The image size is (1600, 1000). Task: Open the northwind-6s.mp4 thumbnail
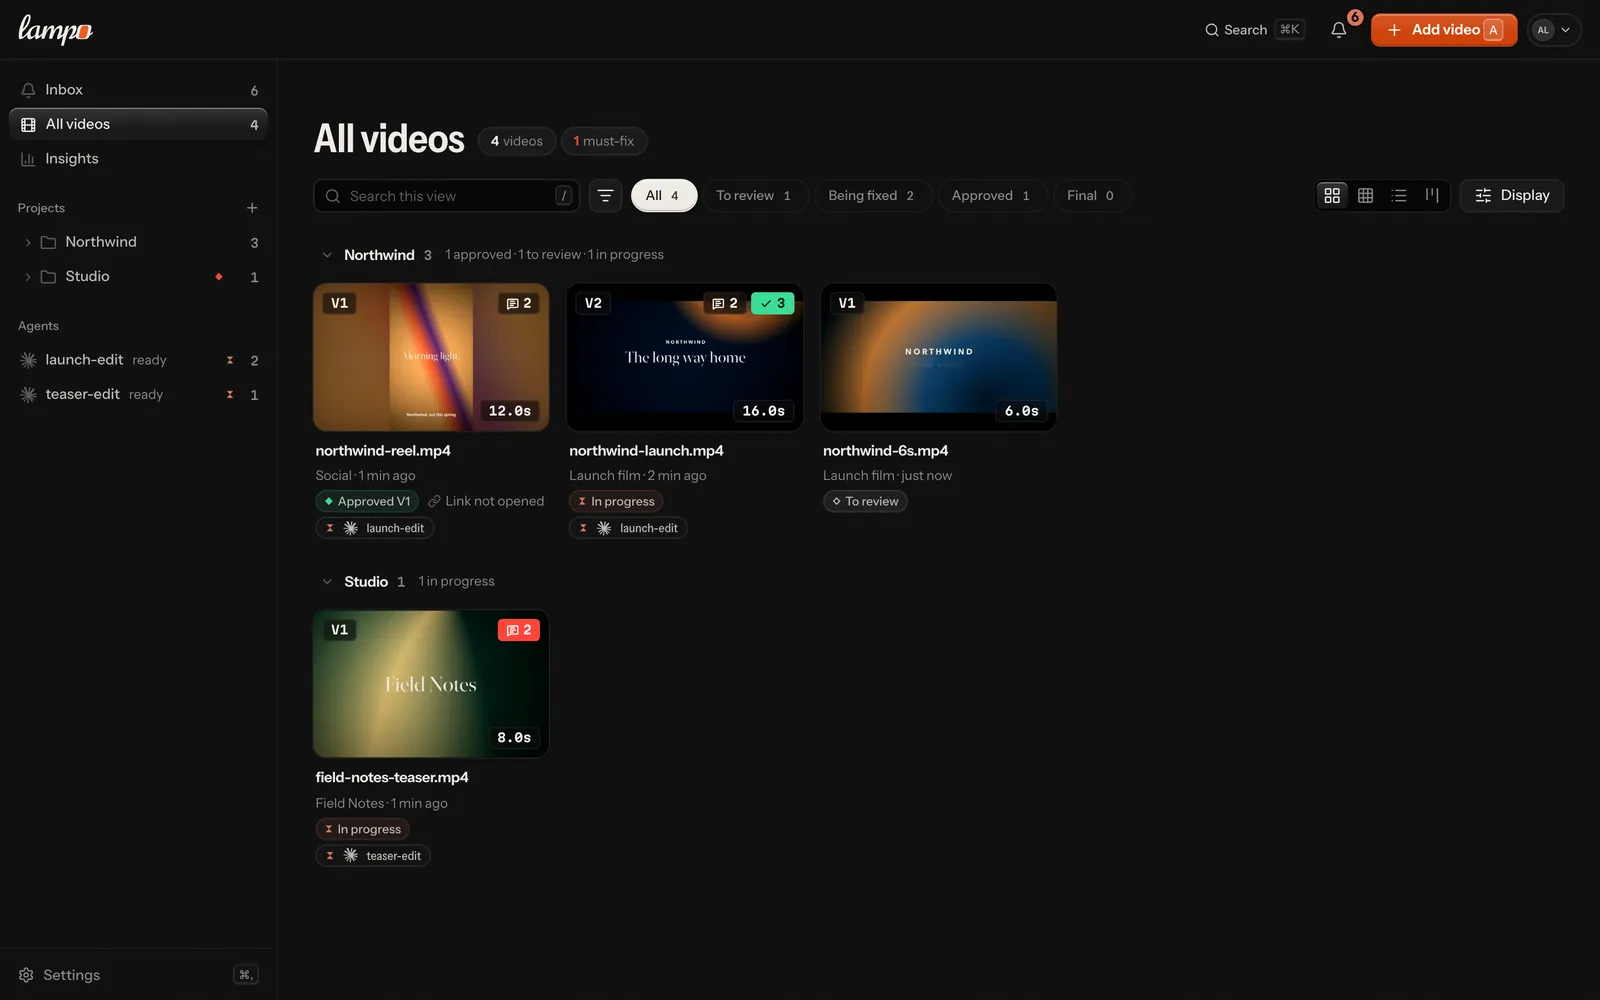(x=939, y=357)
